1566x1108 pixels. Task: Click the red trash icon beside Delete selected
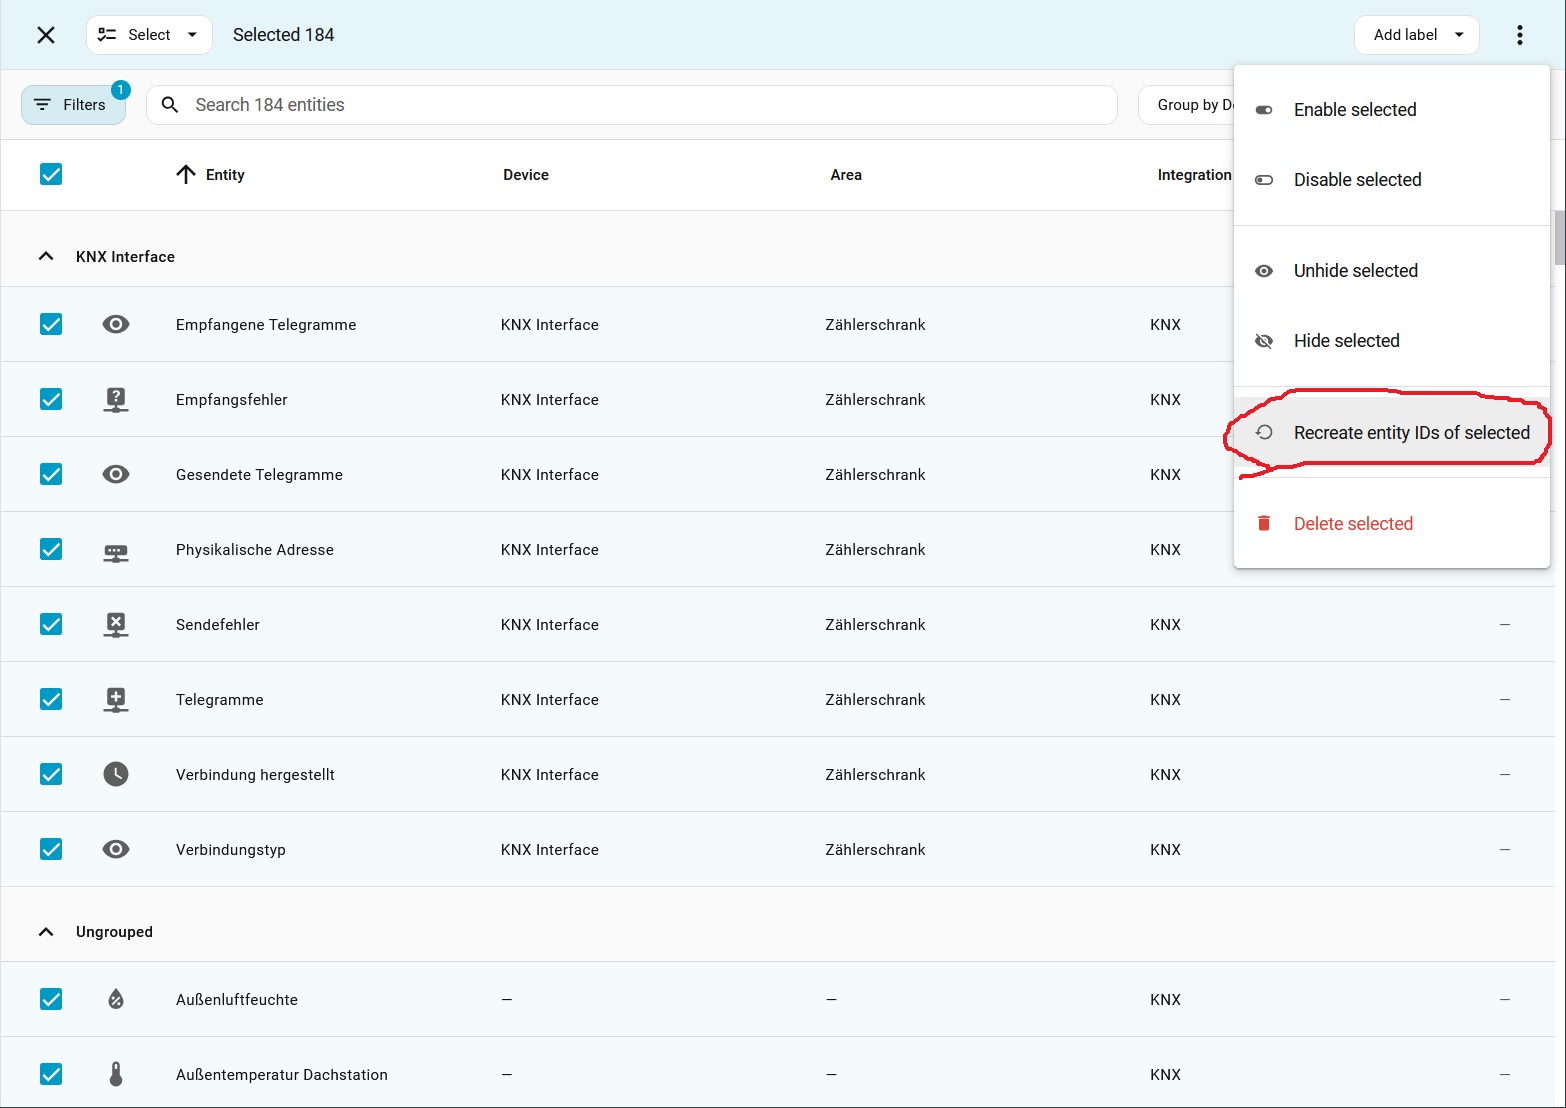[x=1264, y=524]
